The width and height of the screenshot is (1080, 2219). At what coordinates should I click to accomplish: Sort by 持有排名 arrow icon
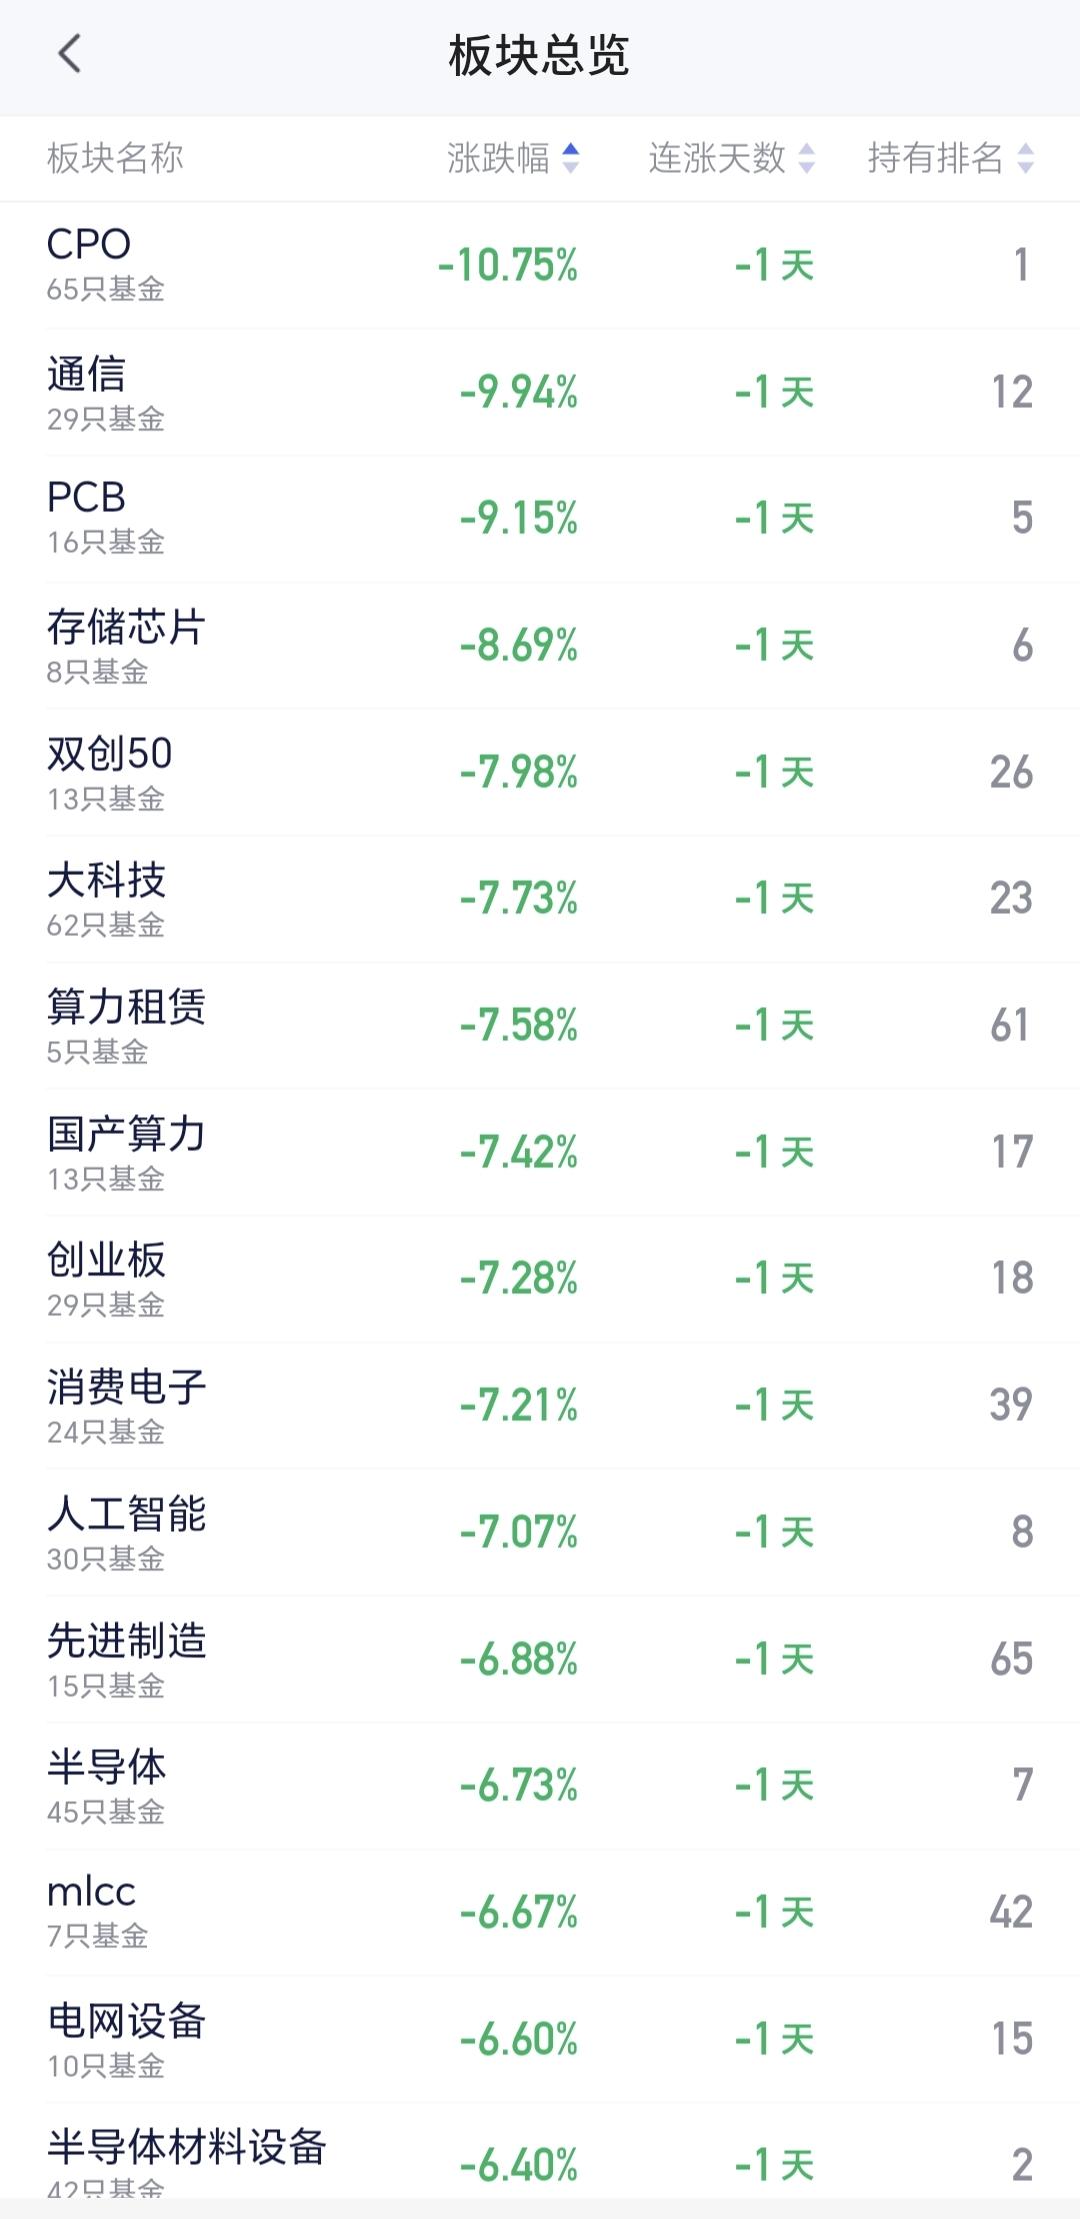(1026, 158)
